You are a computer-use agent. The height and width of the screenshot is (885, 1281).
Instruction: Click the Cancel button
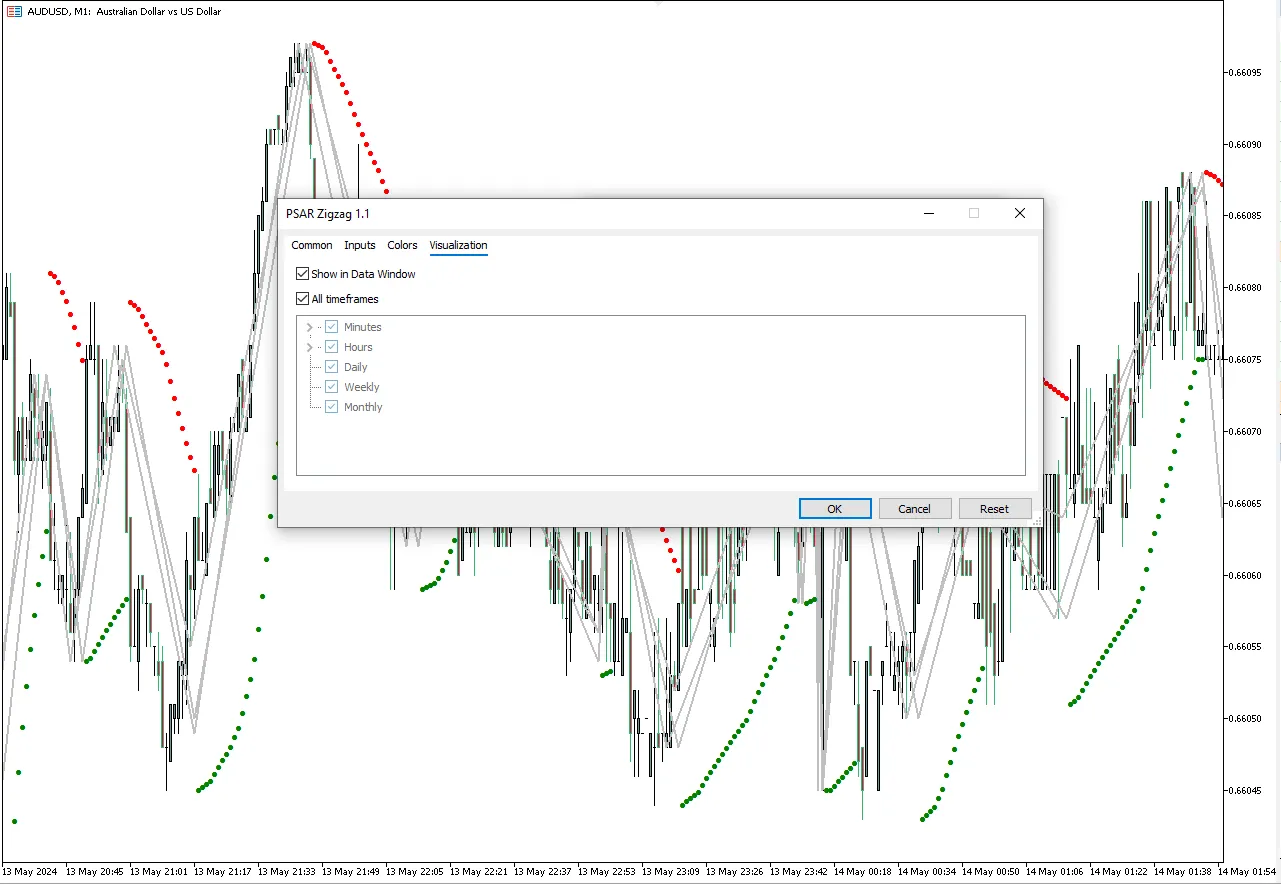click(x=914, y=509)
